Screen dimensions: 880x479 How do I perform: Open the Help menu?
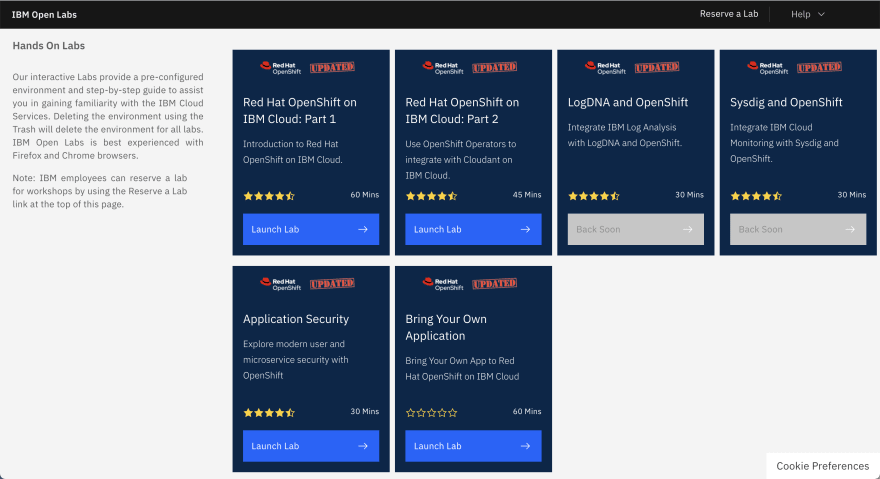tap(808, 14)
